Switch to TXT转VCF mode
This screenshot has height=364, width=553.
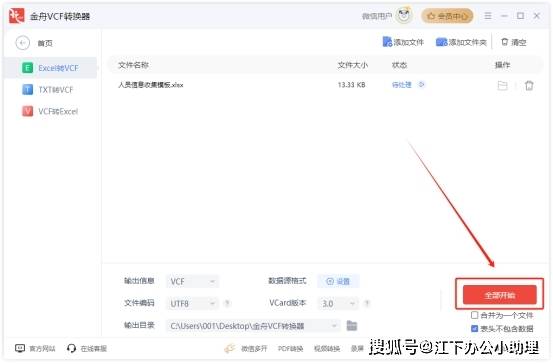(56, 90)
